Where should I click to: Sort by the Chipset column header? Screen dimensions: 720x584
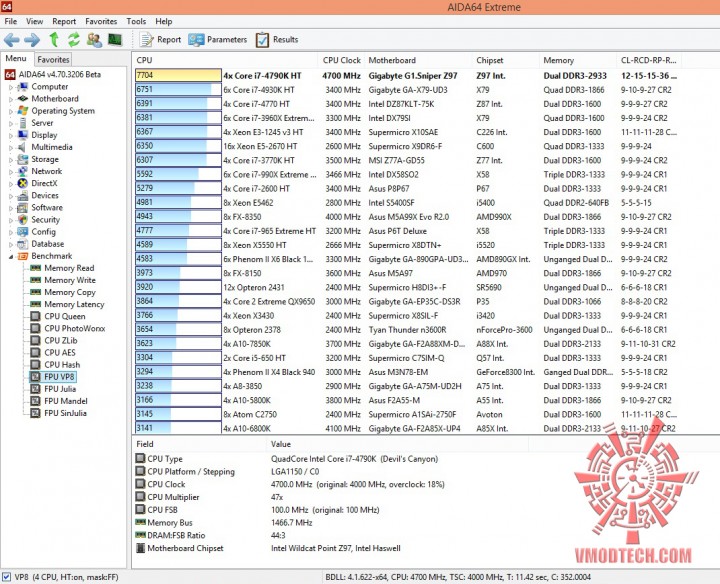[x=505, y=60]
